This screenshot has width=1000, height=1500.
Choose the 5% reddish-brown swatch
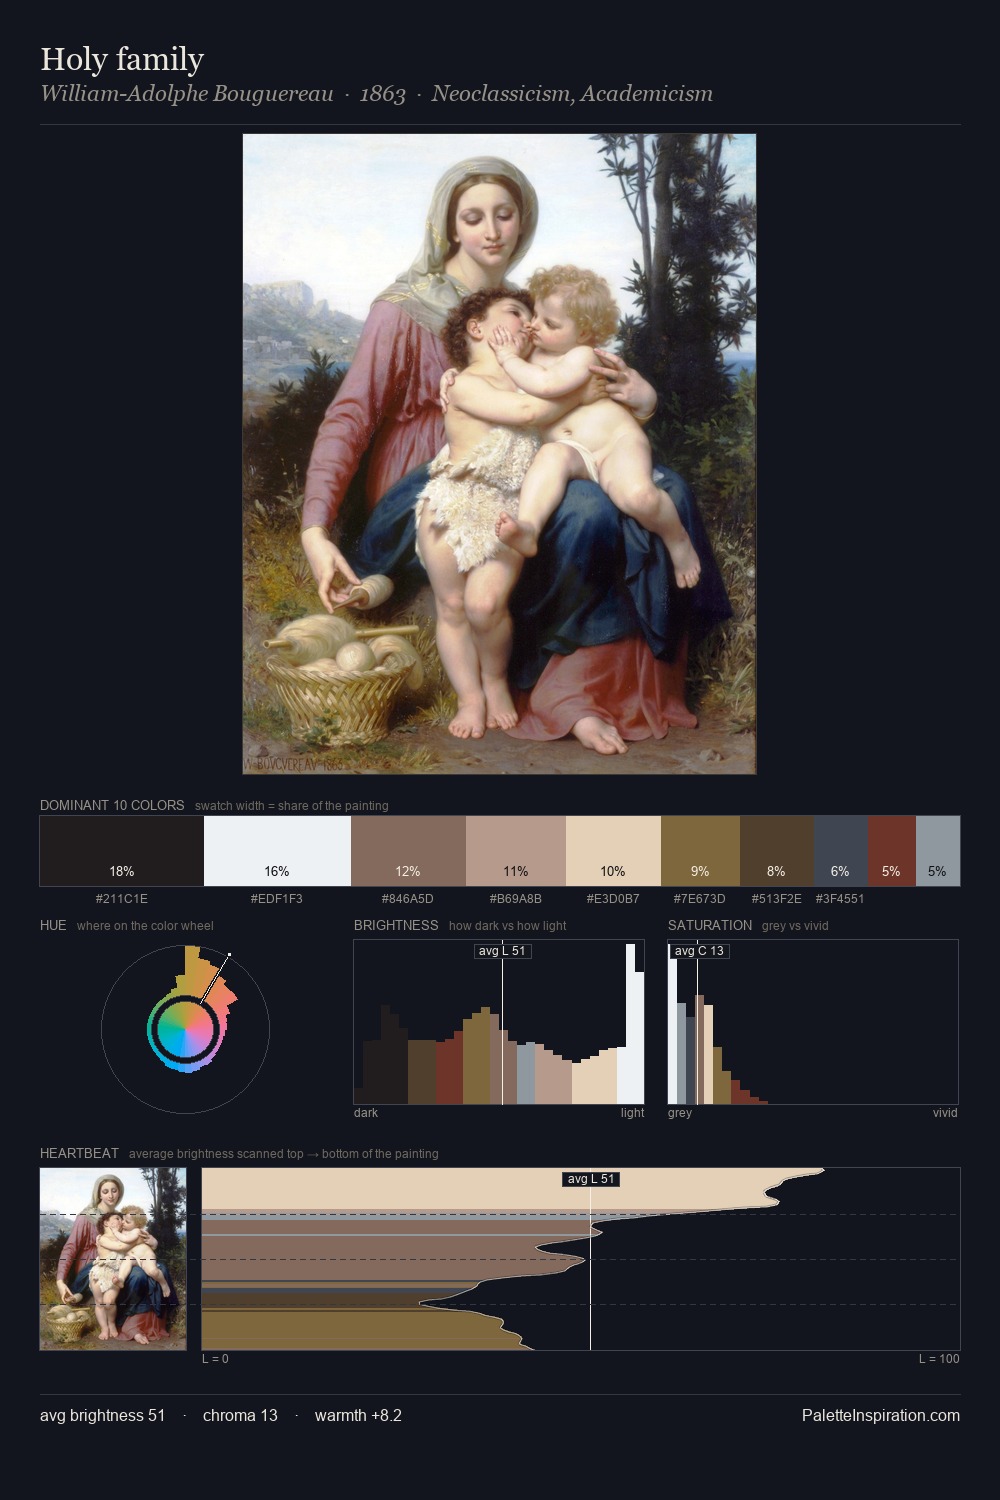(x=891, y=851)
